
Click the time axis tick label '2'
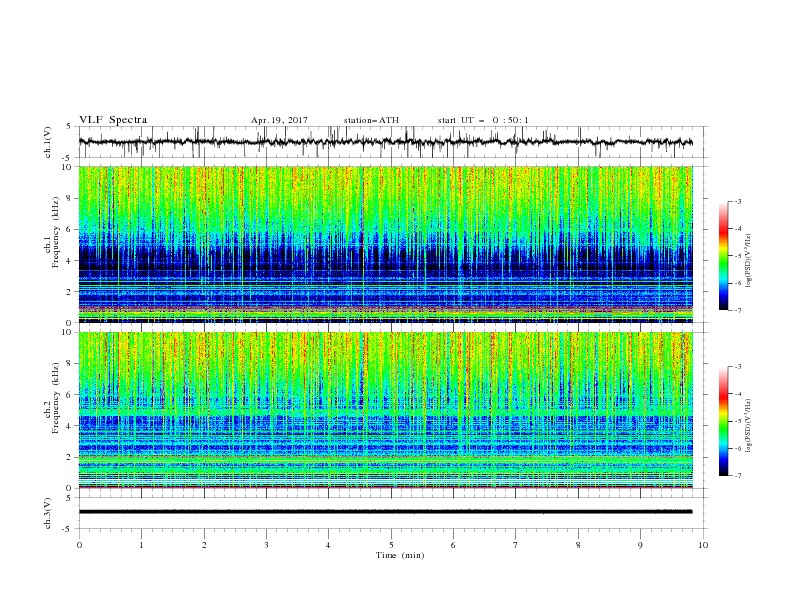click(x=204, y=545)
